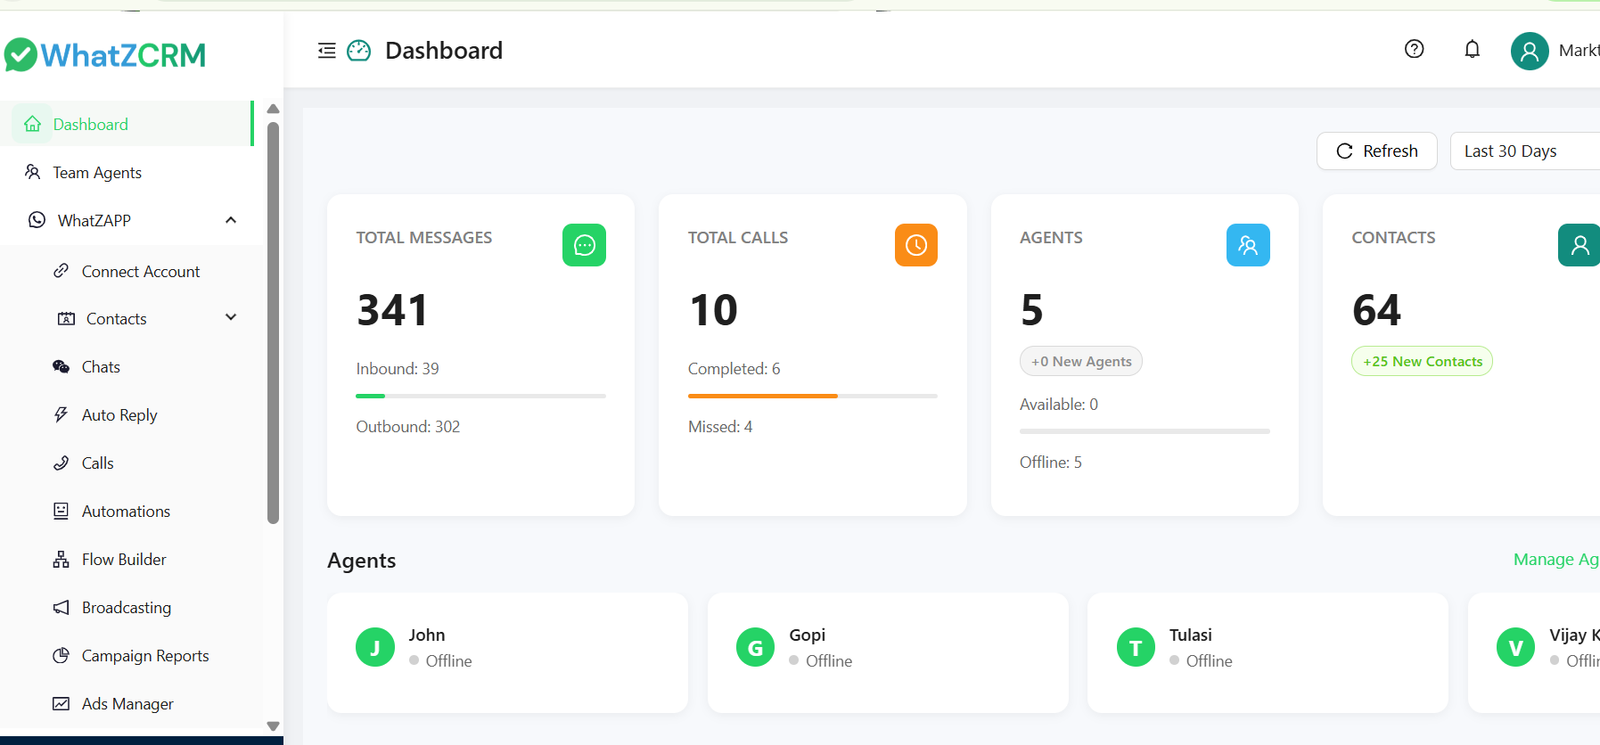
Task: Open the notifications bell icon
Action: (x=1472, y=49)
